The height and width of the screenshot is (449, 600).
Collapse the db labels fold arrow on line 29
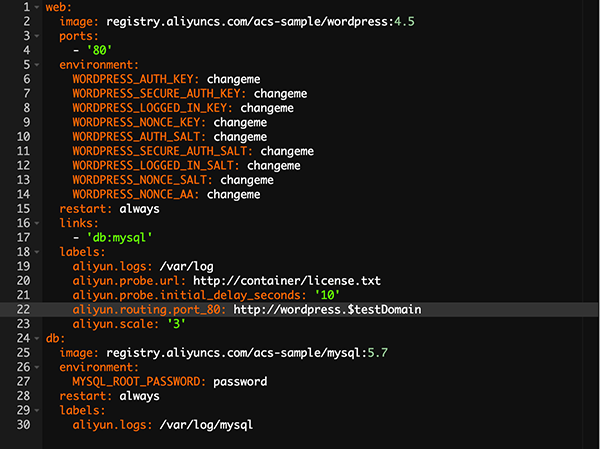[37, 410]
